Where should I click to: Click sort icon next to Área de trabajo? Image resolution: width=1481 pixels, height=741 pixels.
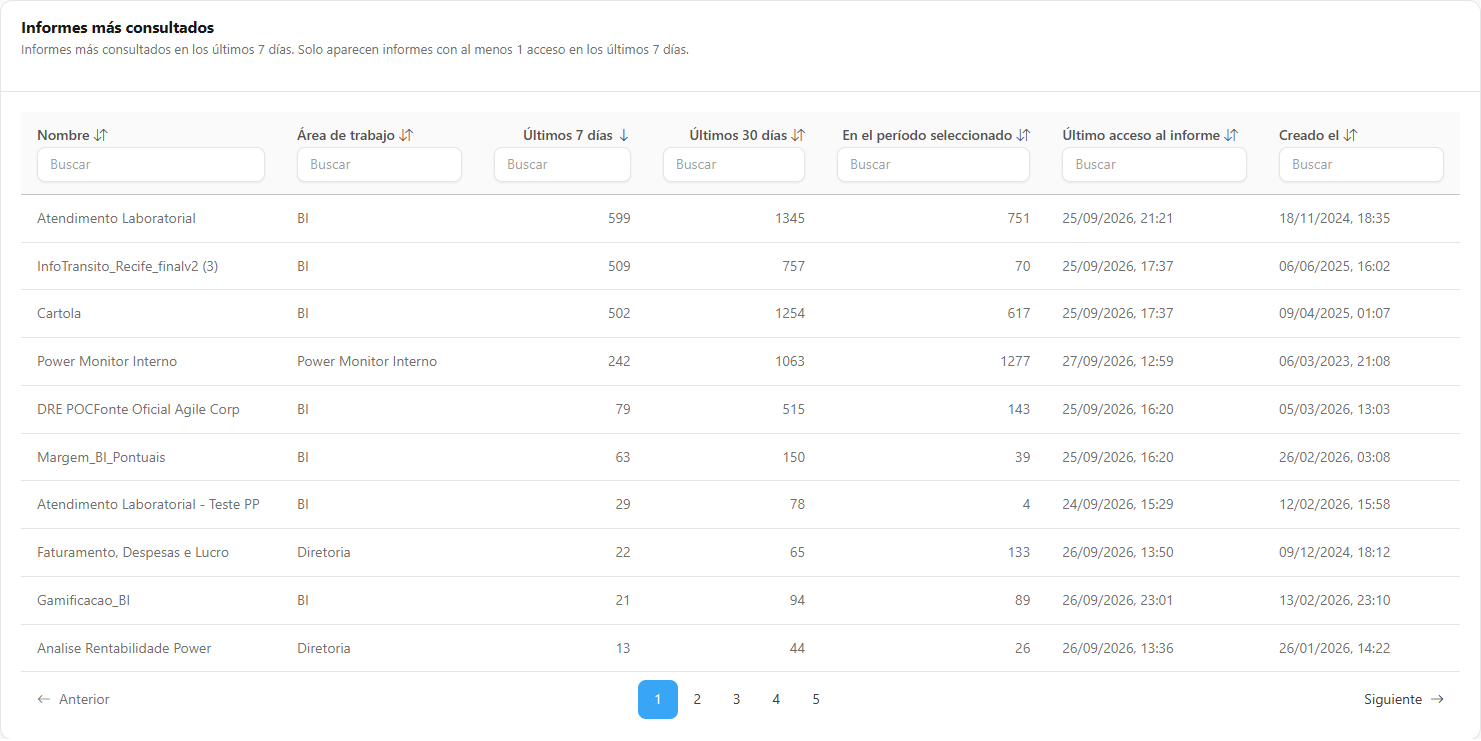point(406,135)
